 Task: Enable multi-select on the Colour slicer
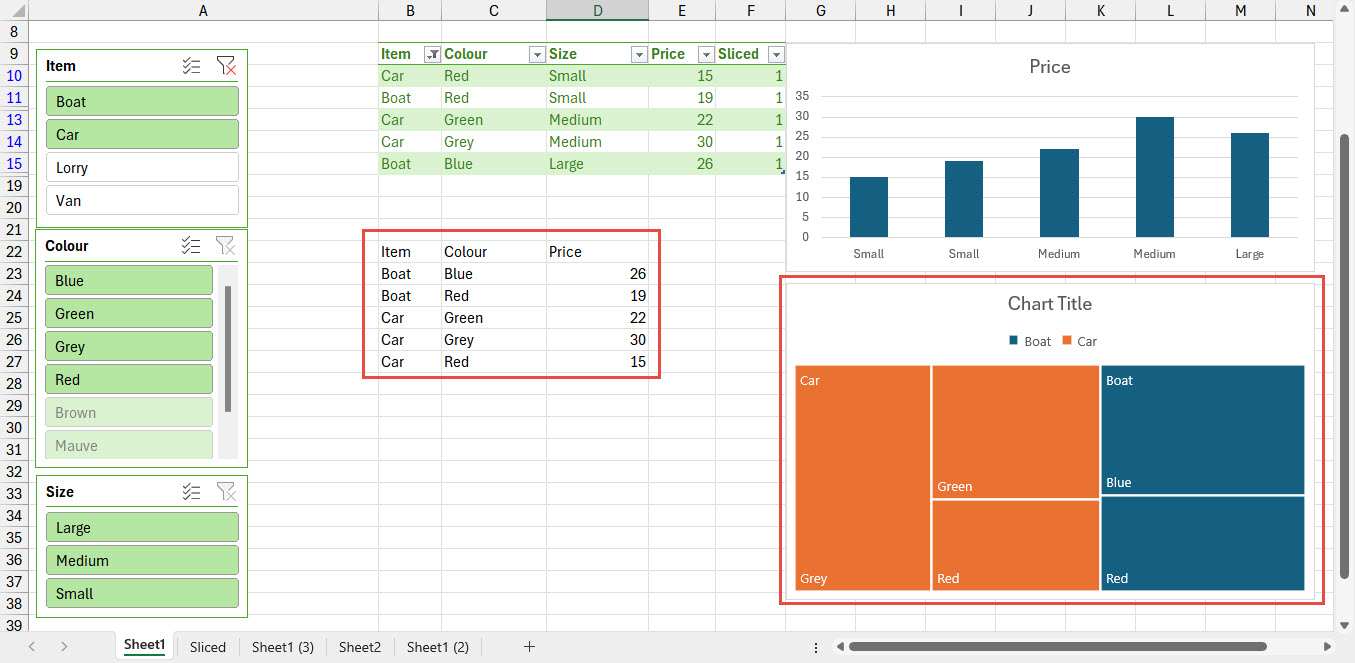(191, 245)
